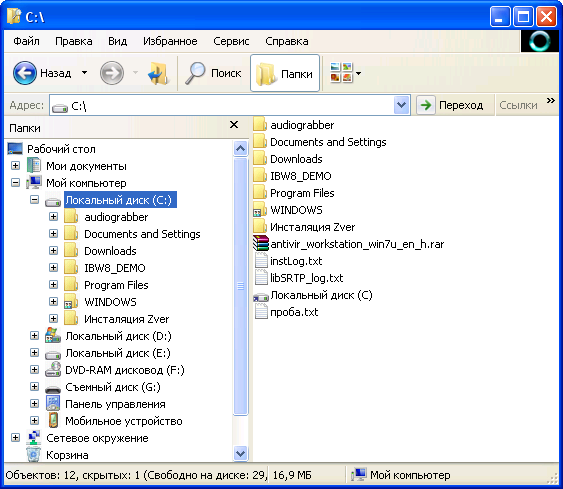This screenshot has width=563, height=489.
Task: Click Сетевое окружение network icon
Action: click(x=34, y=437)
